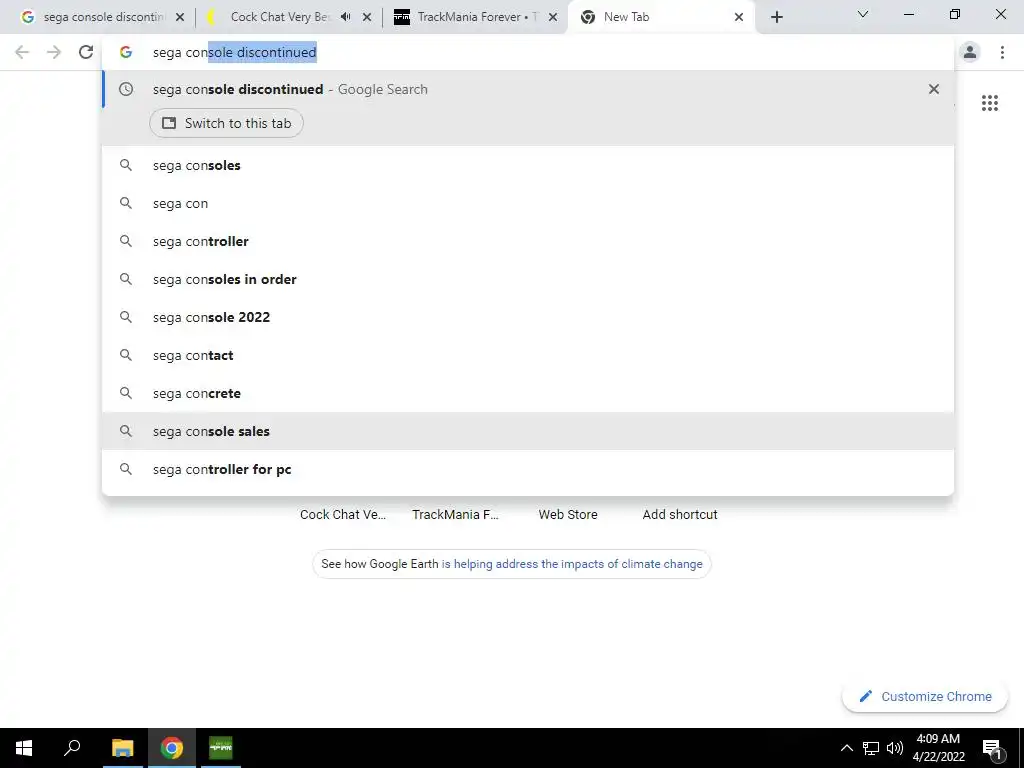Open the taskbar clock showing 4:09 AM
This screenshot has width=1024, height=768.
[x=938, y=748]
